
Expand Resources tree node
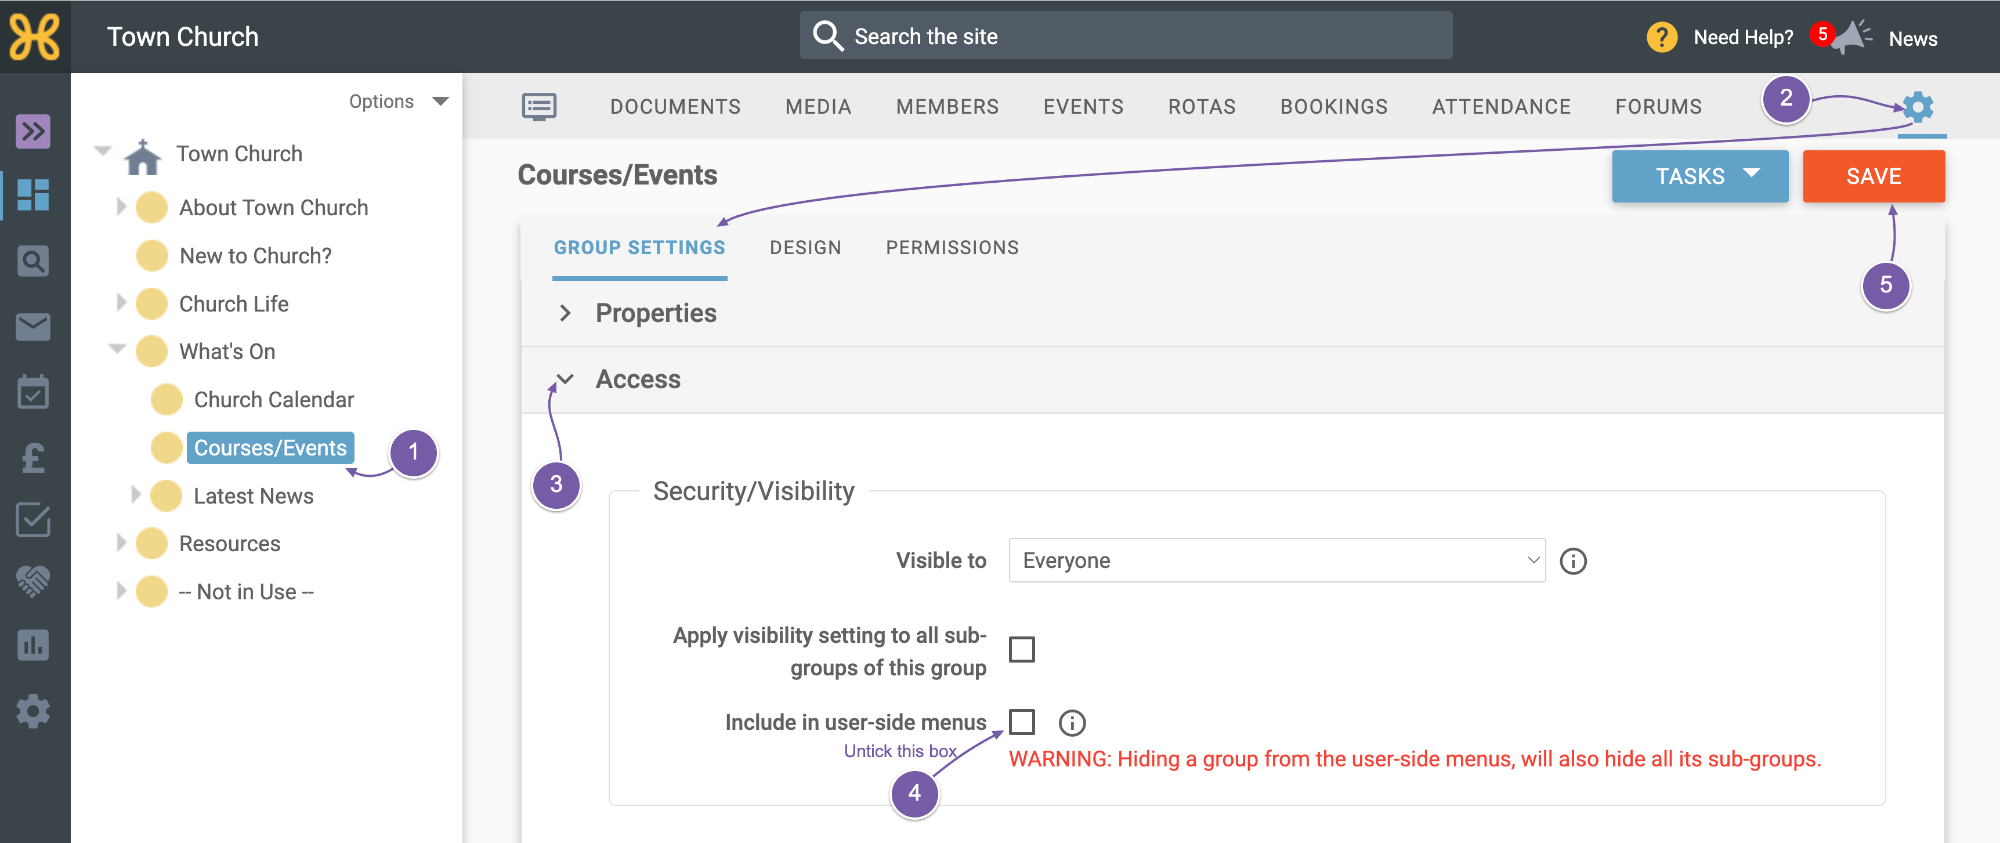point(122,543)
